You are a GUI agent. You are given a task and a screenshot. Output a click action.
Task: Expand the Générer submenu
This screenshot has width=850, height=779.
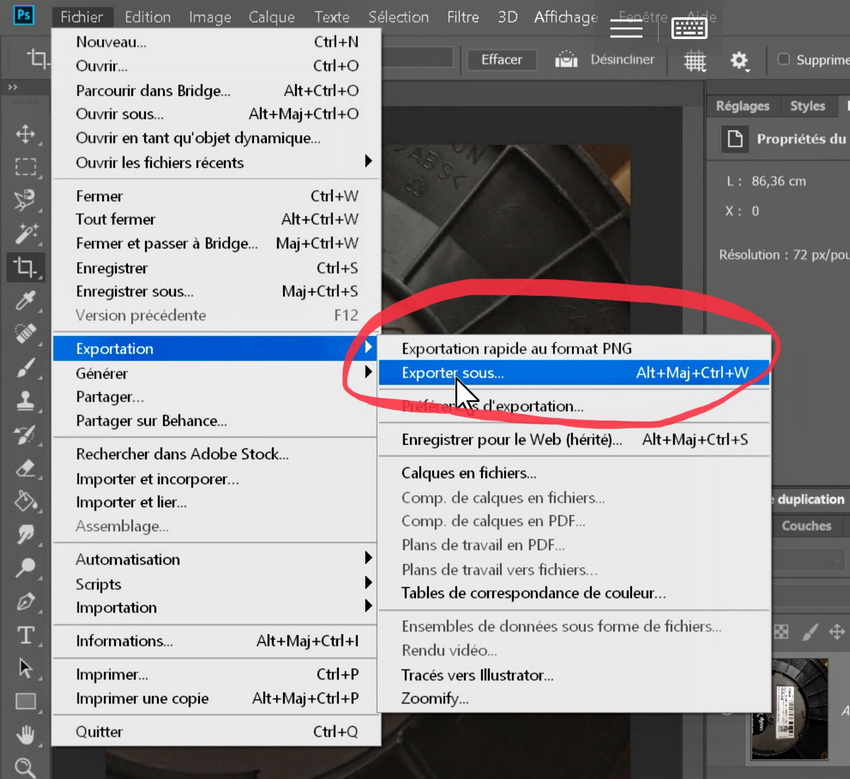click(x=216, y=373)
